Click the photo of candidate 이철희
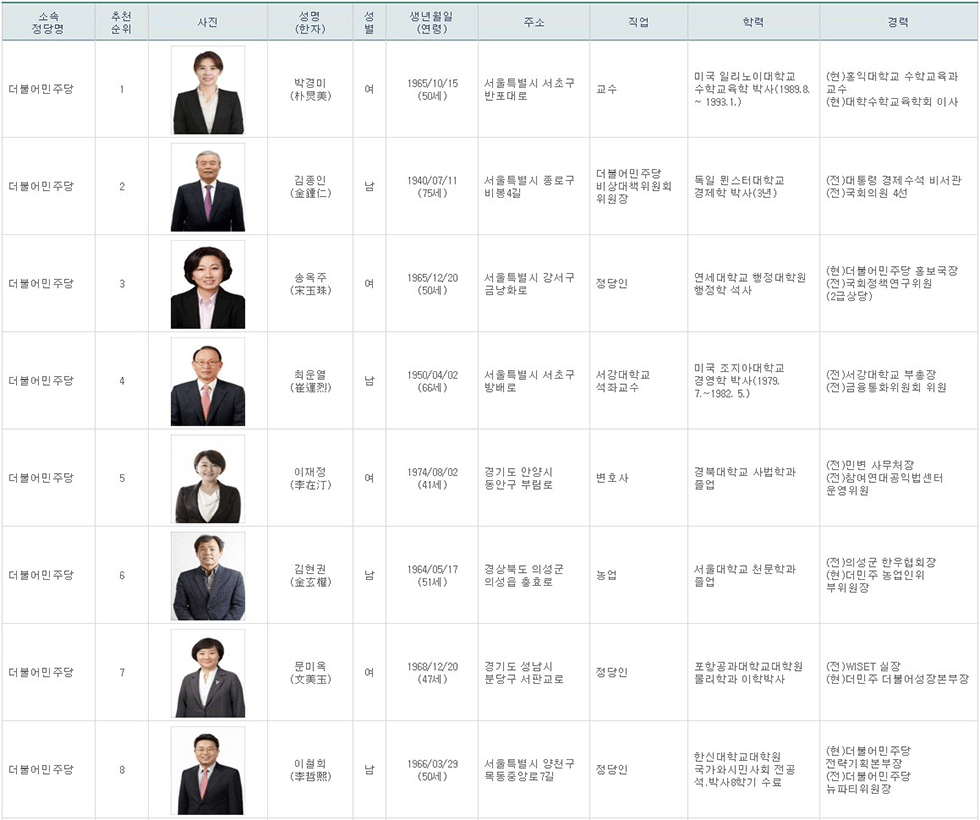Viewport: 980px width, 820px height. coord(208,771)
